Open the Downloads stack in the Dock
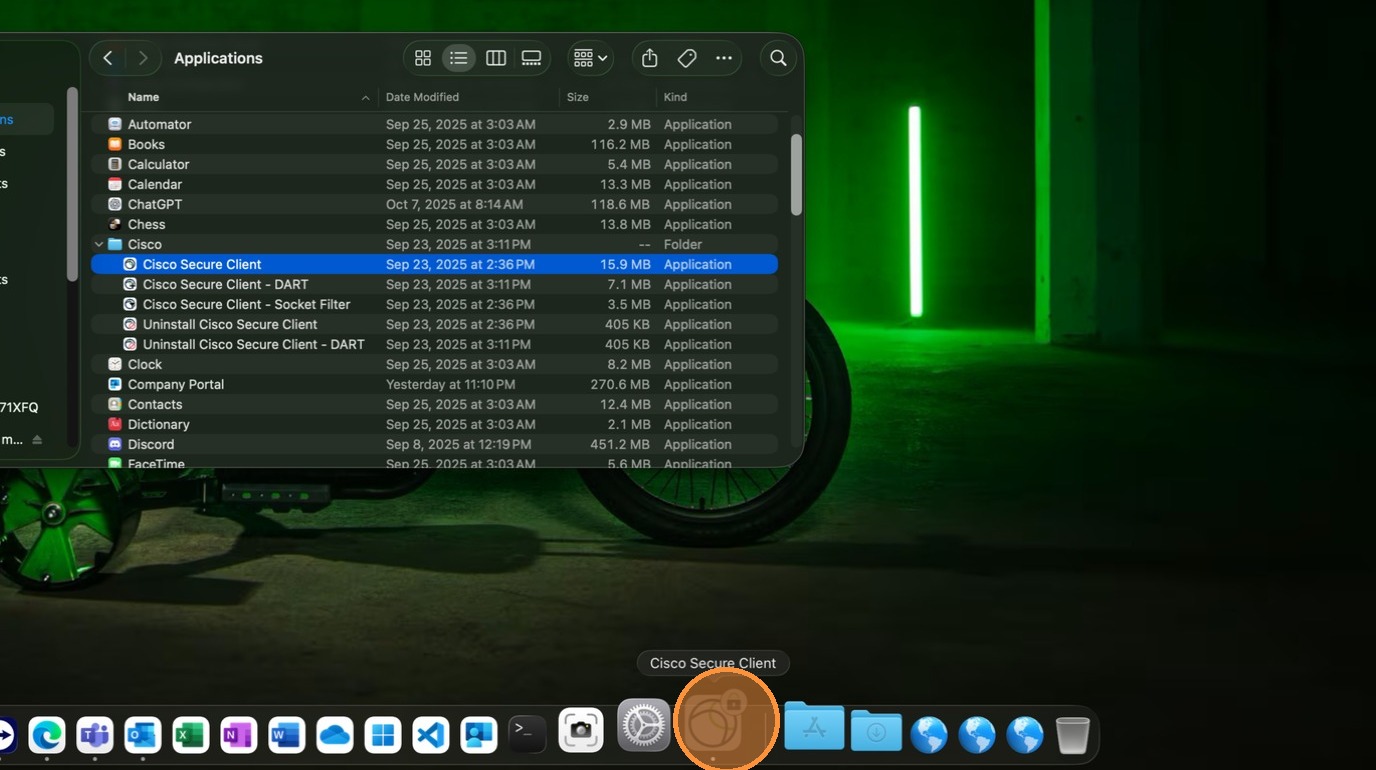This screenshot has width=1376, height=770. [877, 731]
